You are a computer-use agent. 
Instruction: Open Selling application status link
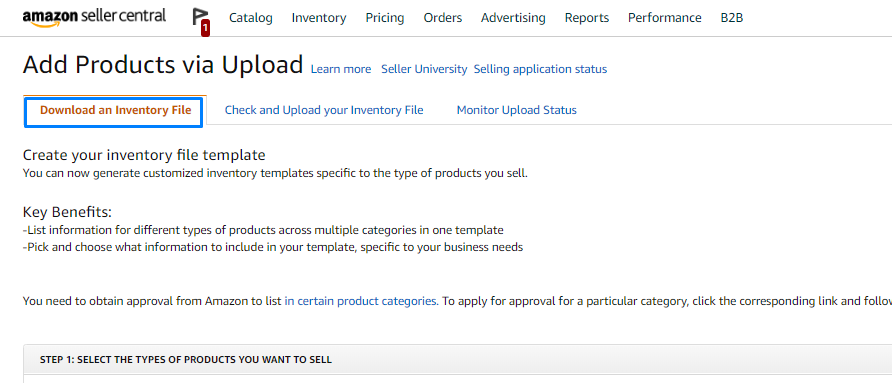tap(540, 69)
